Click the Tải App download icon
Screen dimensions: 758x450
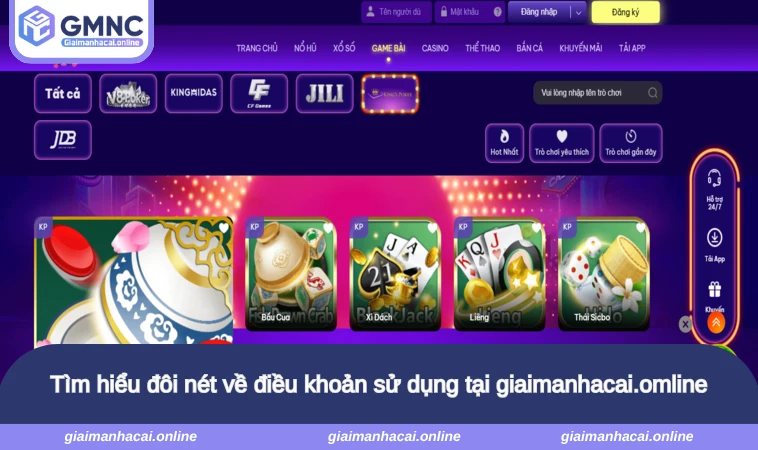(714, 238)
